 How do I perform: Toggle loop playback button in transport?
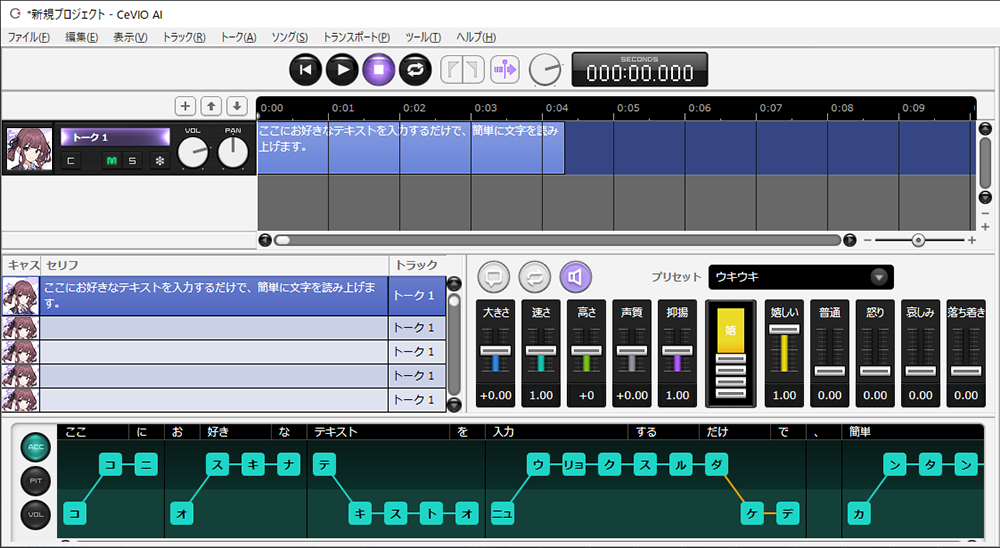[x=415, y=70]
